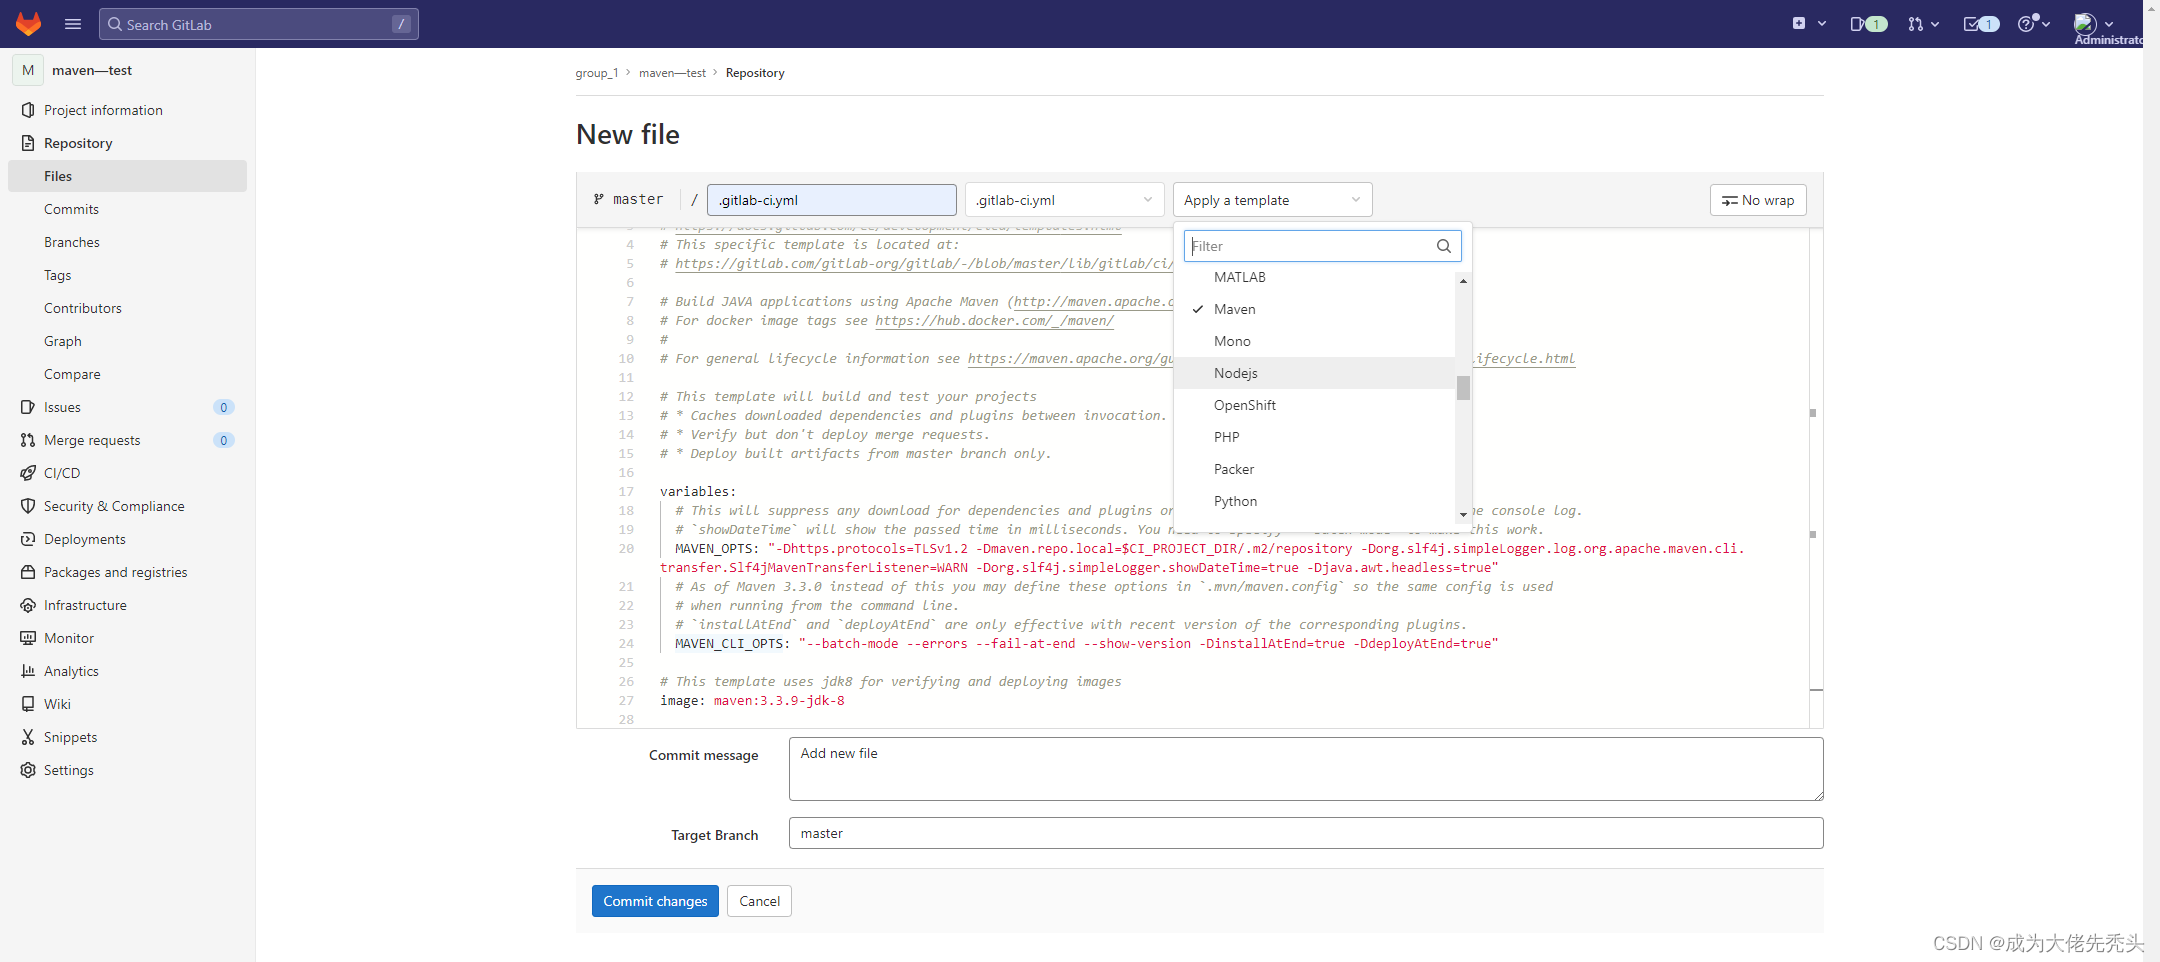Image resolution: width=2160 pixels, height=962 pixels.
Task: Choose the PHP template
Action: tap(1314, 437)
